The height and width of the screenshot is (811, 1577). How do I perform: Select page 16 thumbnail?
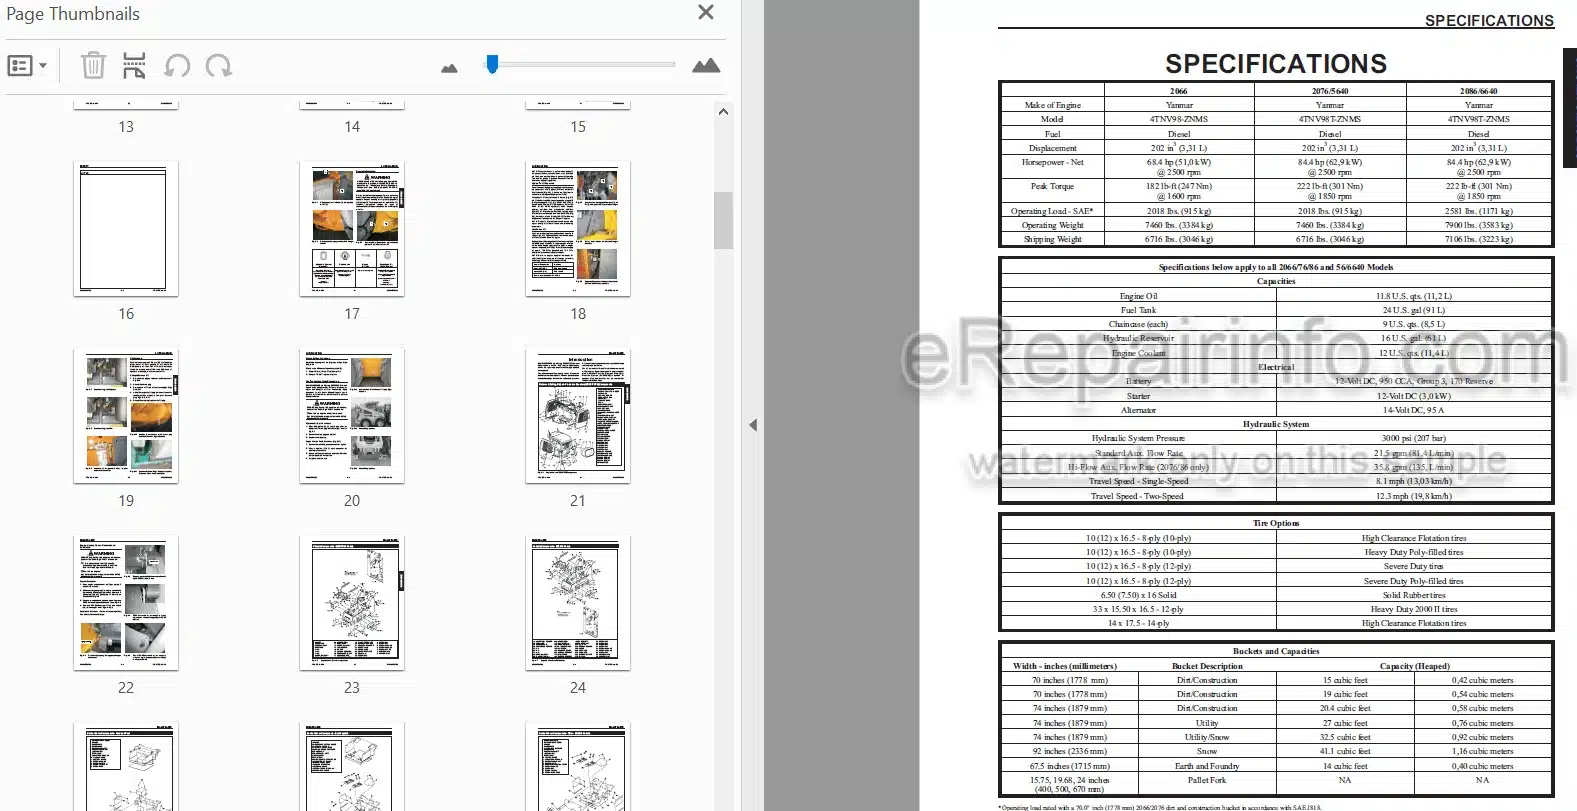pyautogui.click(x=126, y=229)
